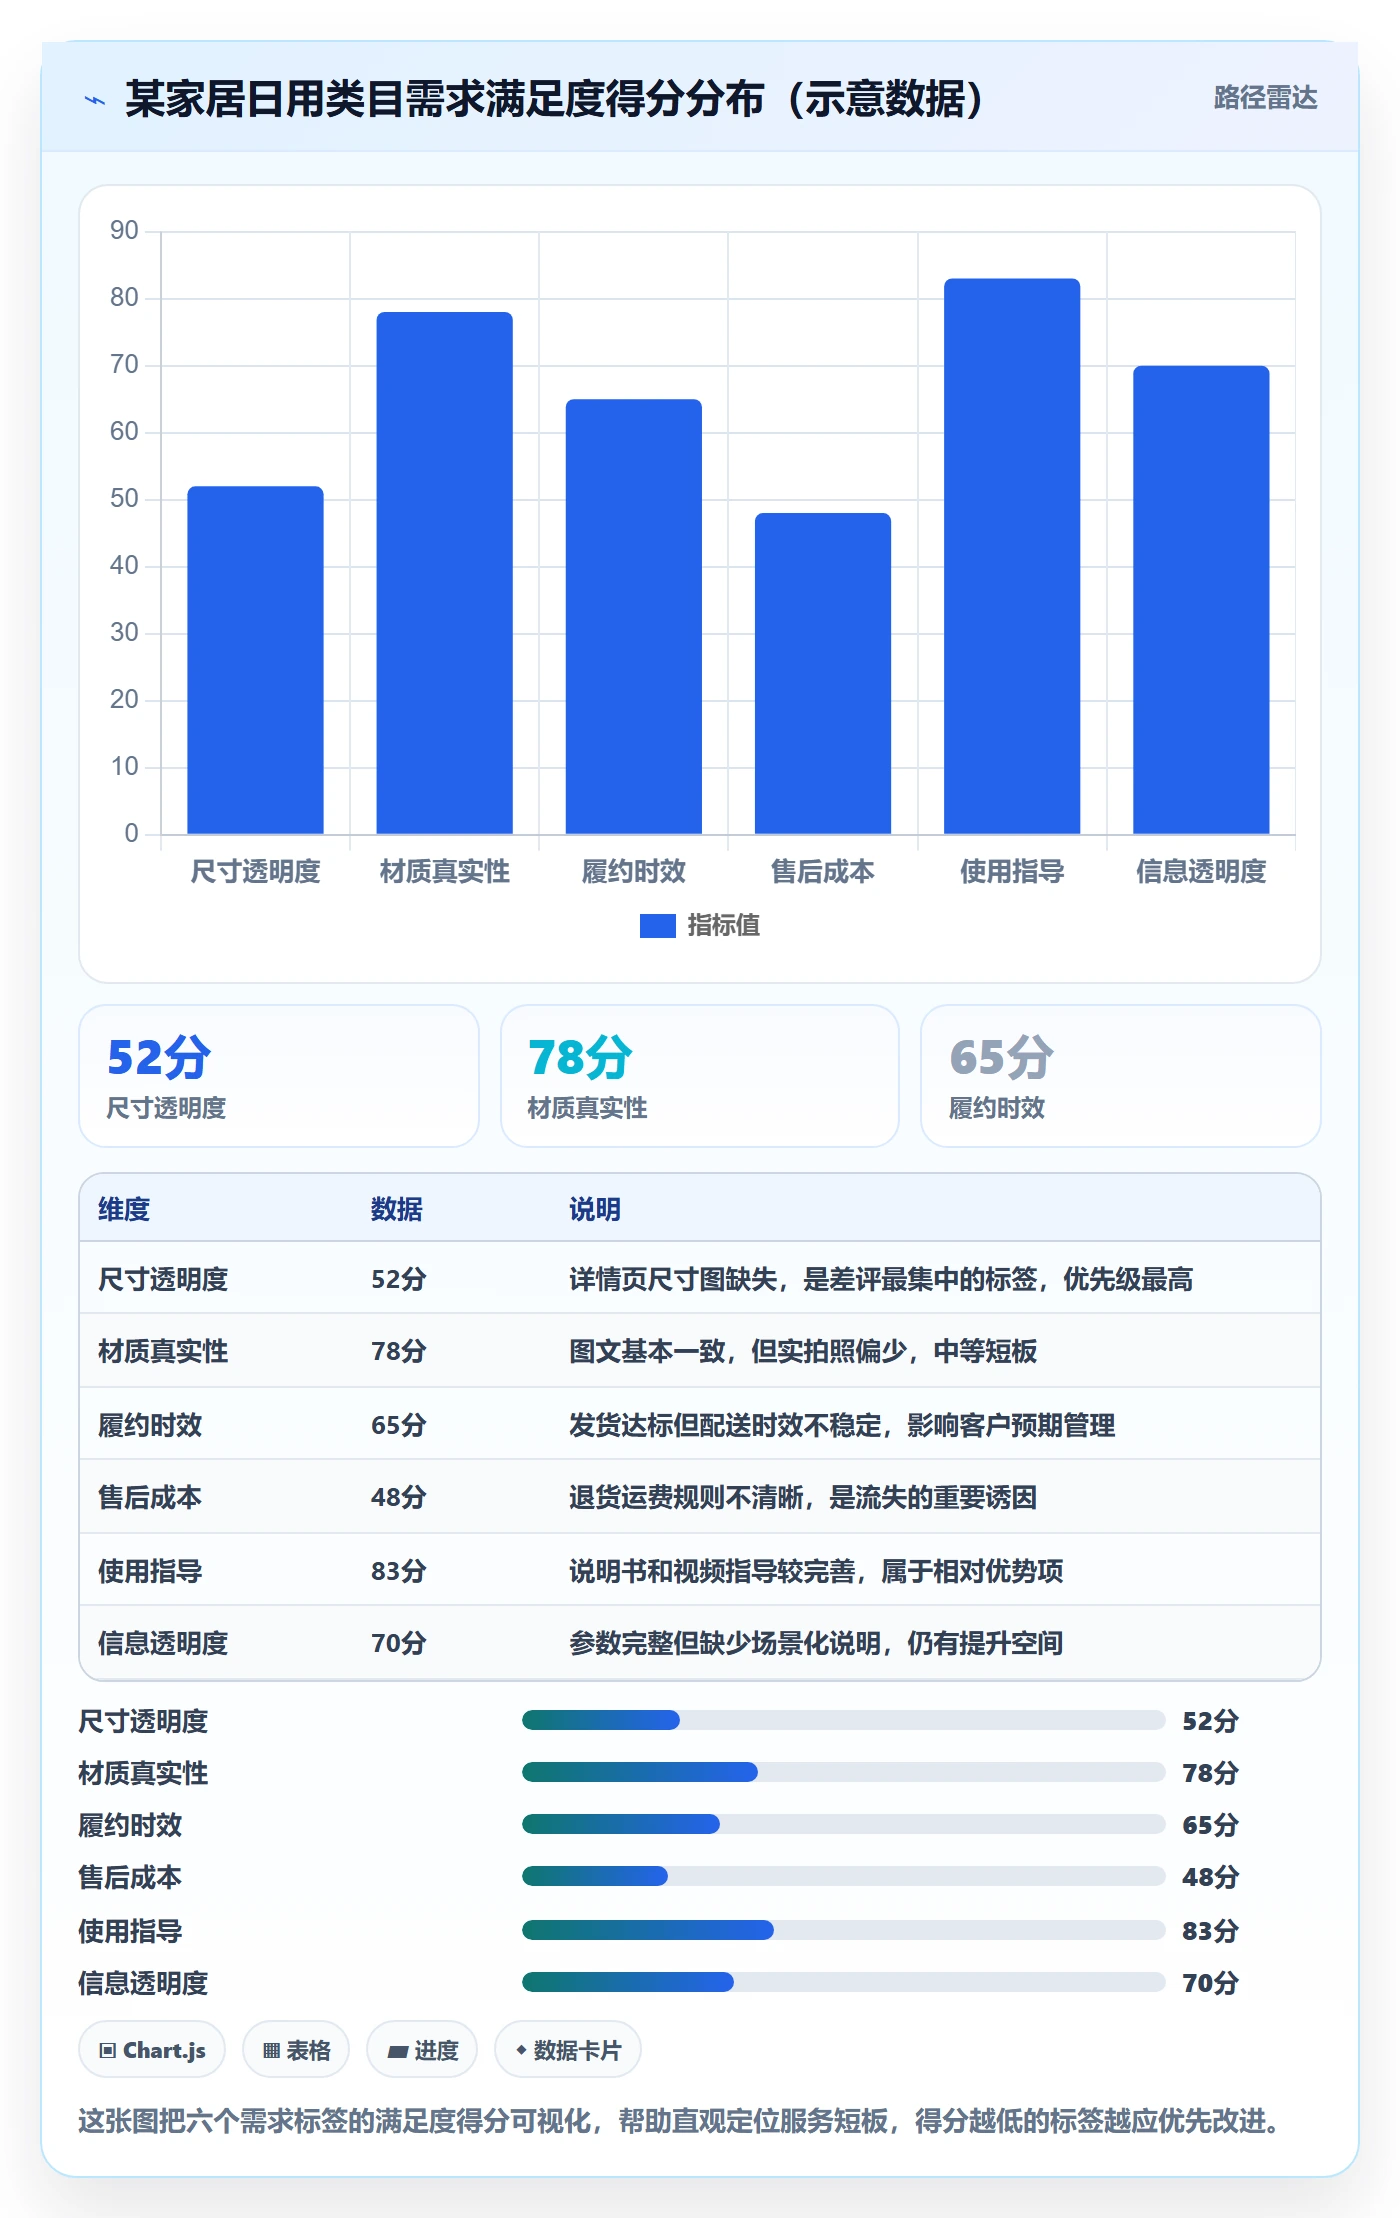Click the 使用指导 bar in the chart
The width and height of the screenshot is (1400, 2218).
1012,556
